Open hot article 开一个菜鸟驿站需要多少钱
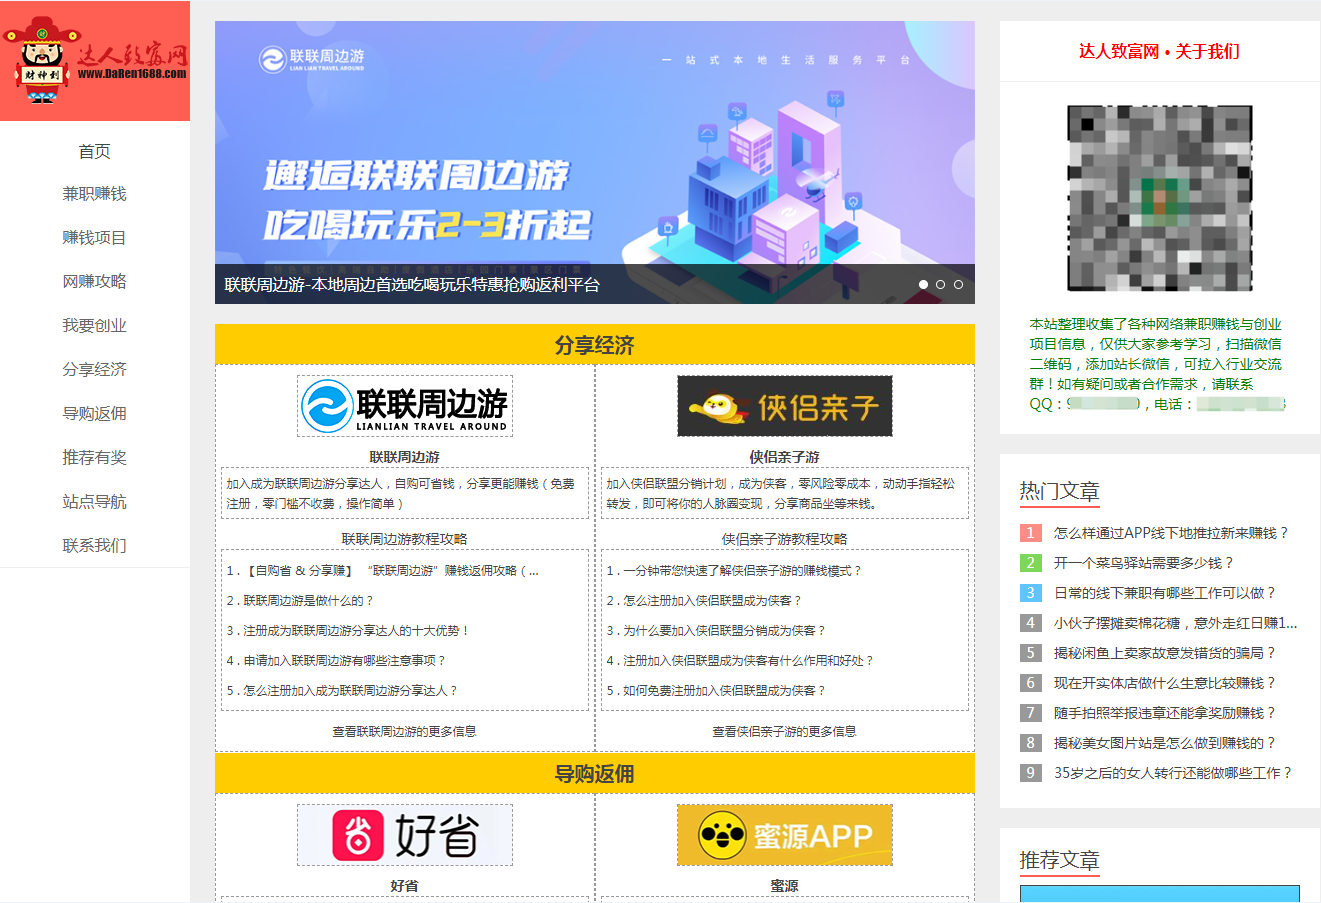The height and width of the screenshot is (903, 1321). 1144,563
